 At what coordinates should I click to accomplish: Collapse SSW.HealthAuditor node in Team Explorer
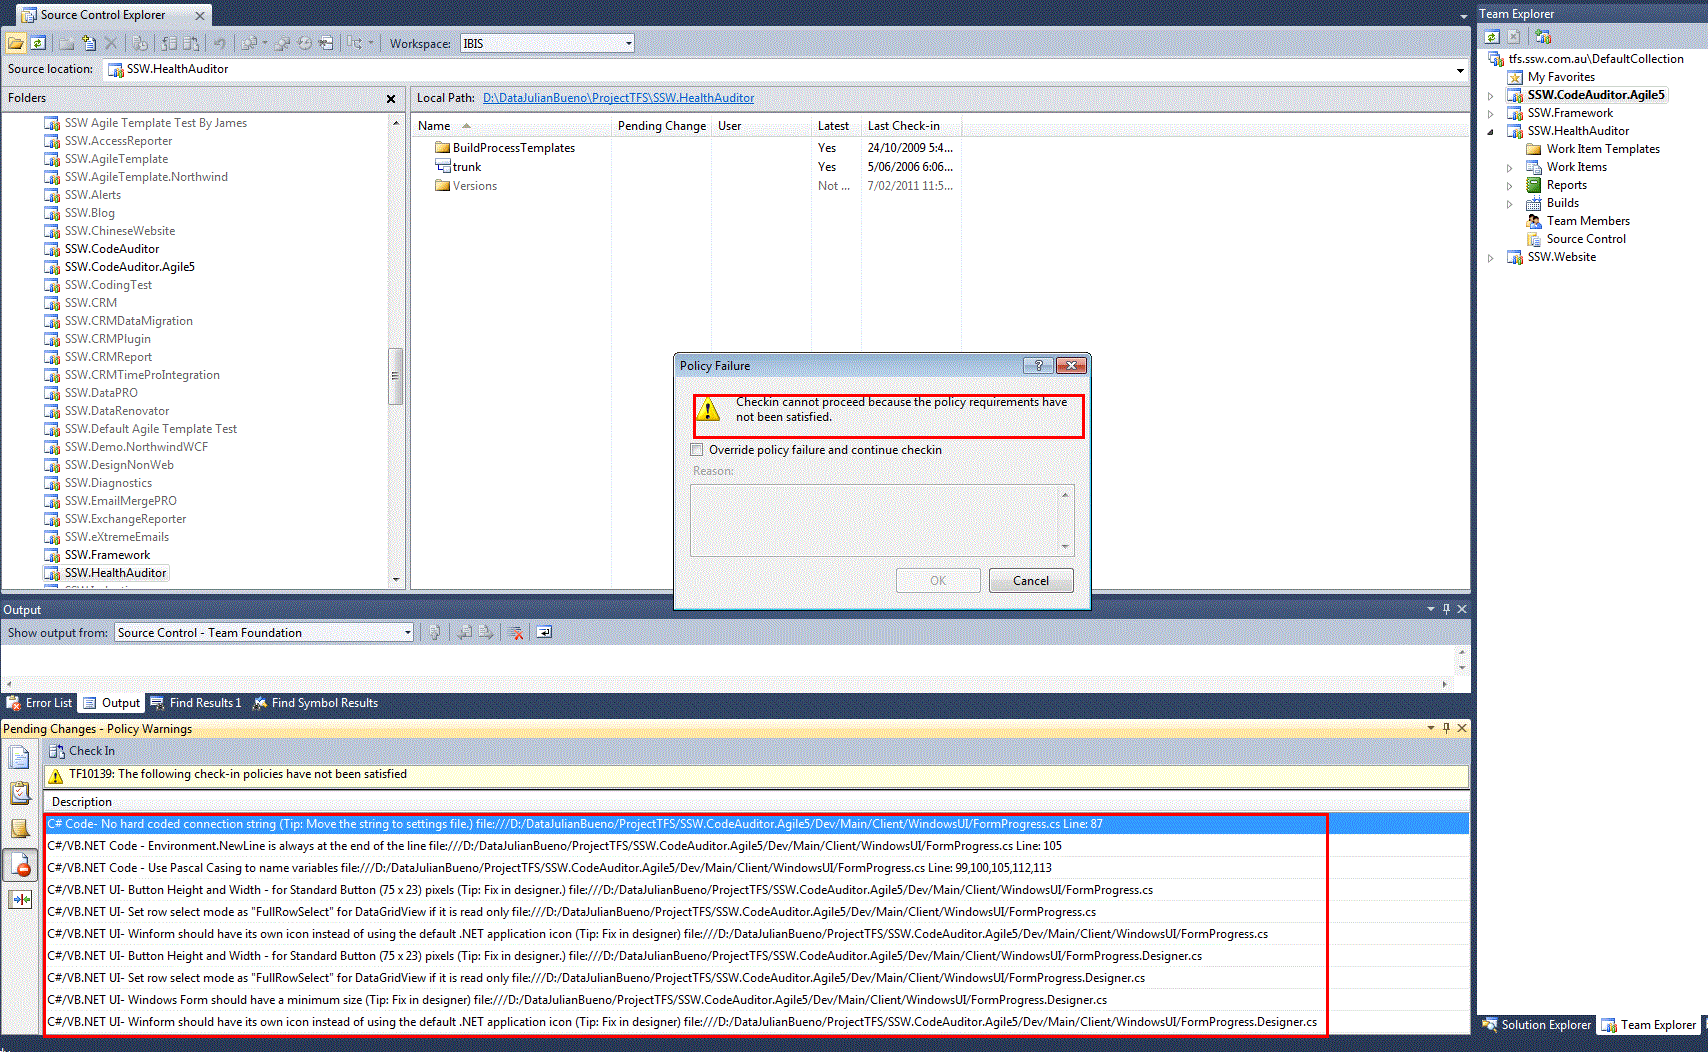(x=1491, y=132)
